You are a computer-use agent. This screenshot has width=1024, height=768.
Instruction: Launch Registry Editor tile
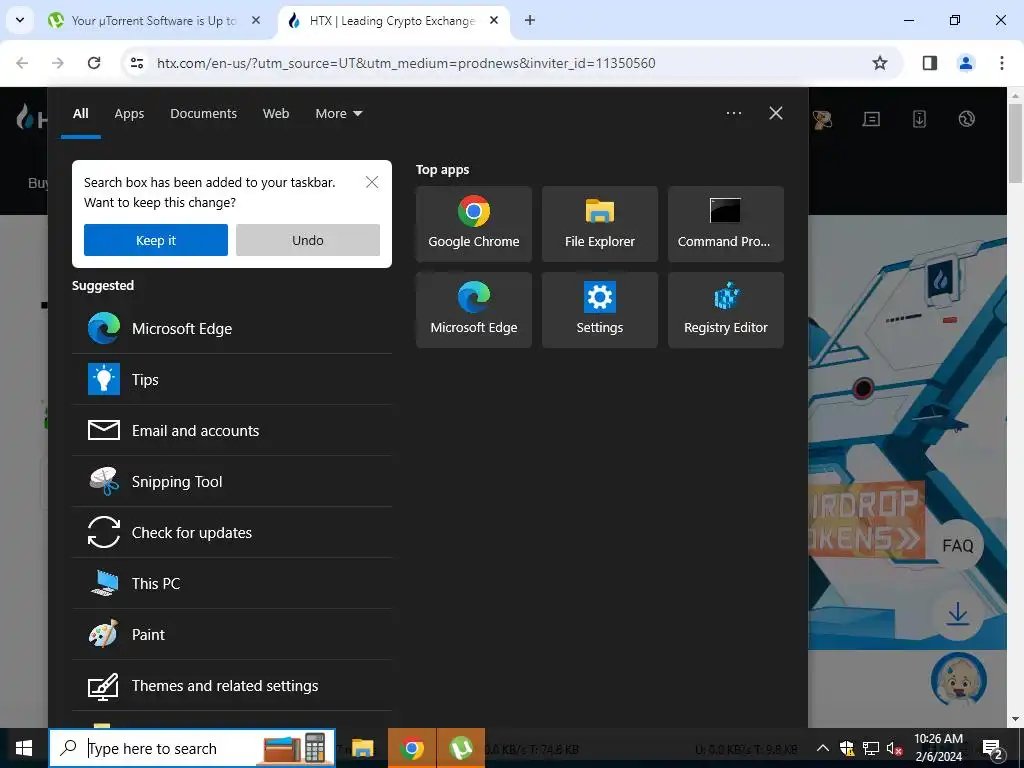[726, 310]
